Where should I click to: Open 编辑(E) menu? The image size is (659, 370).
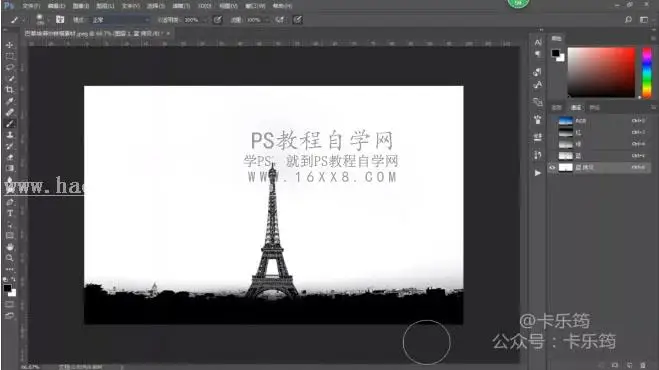(56, 6)
